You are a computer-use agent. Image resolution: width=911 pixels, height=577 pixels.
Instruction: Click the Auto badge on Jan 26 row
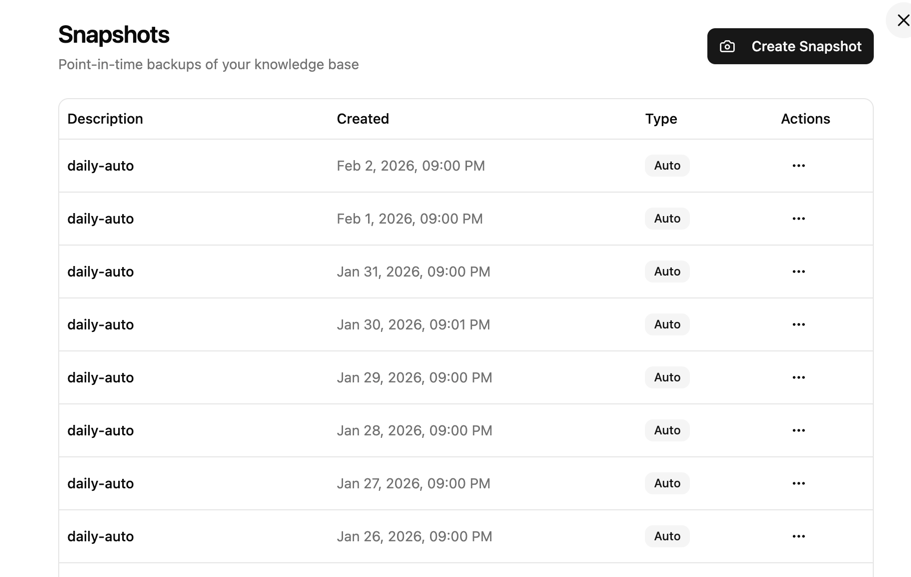point(667,536)
